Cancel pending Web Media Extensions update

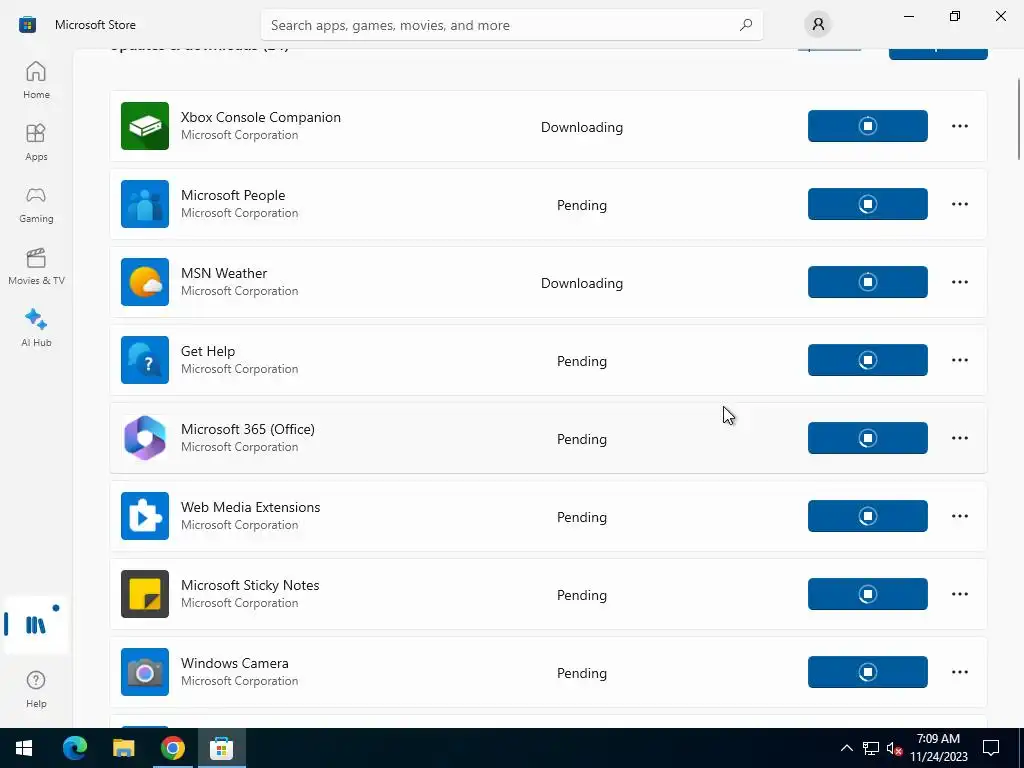tap(867, 516)
